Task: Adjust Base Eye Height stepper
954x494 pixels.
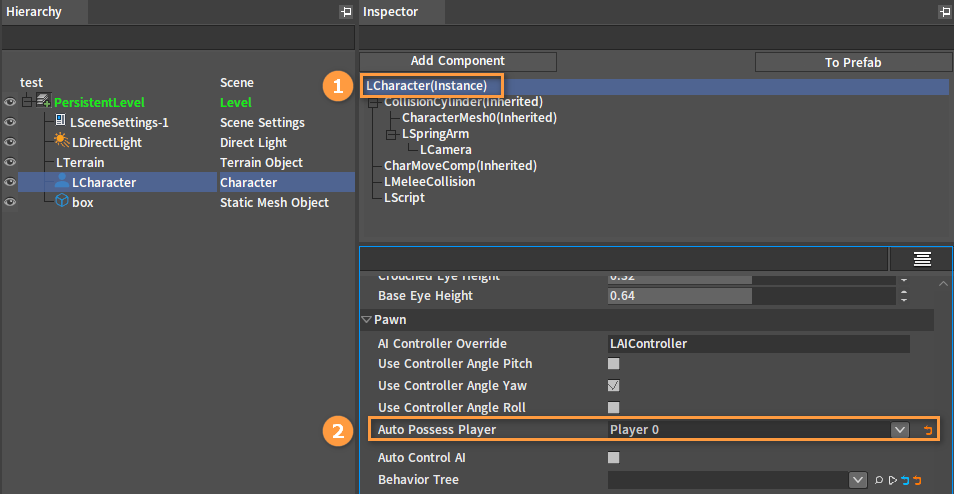Action: point(904,296)
